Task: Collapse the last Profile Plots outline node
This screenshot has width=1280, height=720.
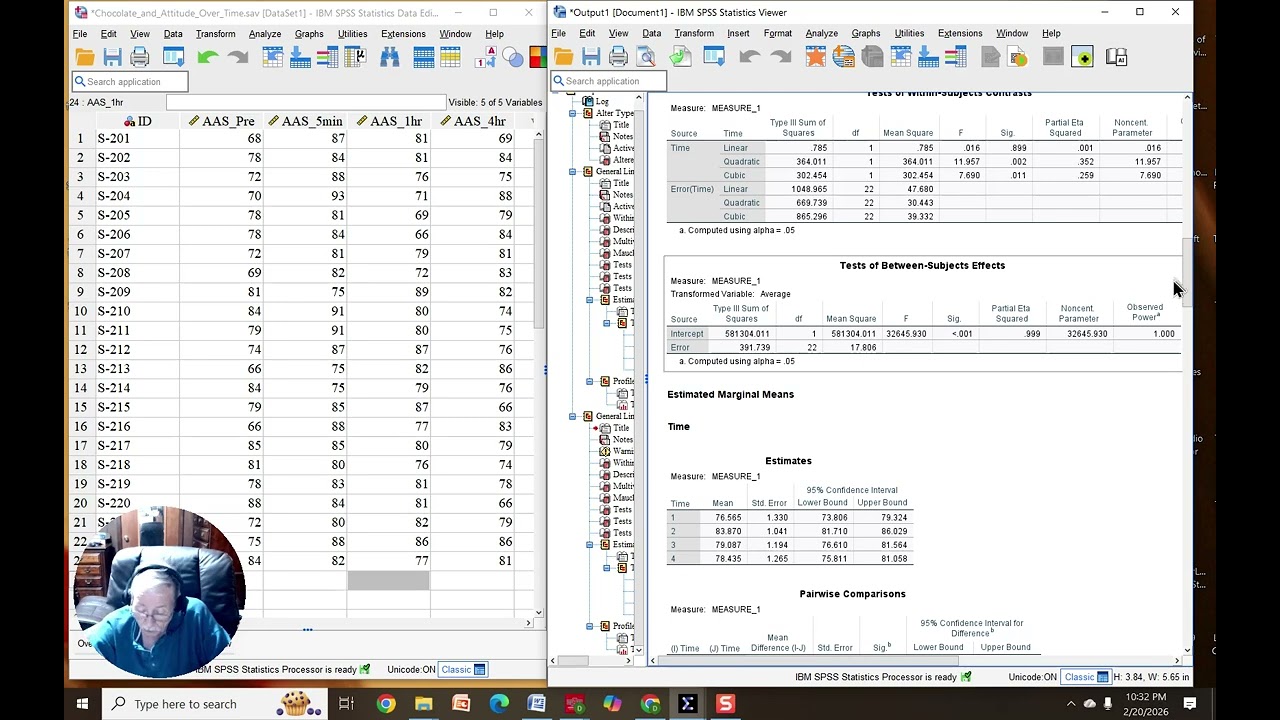Action: [589, 626]
